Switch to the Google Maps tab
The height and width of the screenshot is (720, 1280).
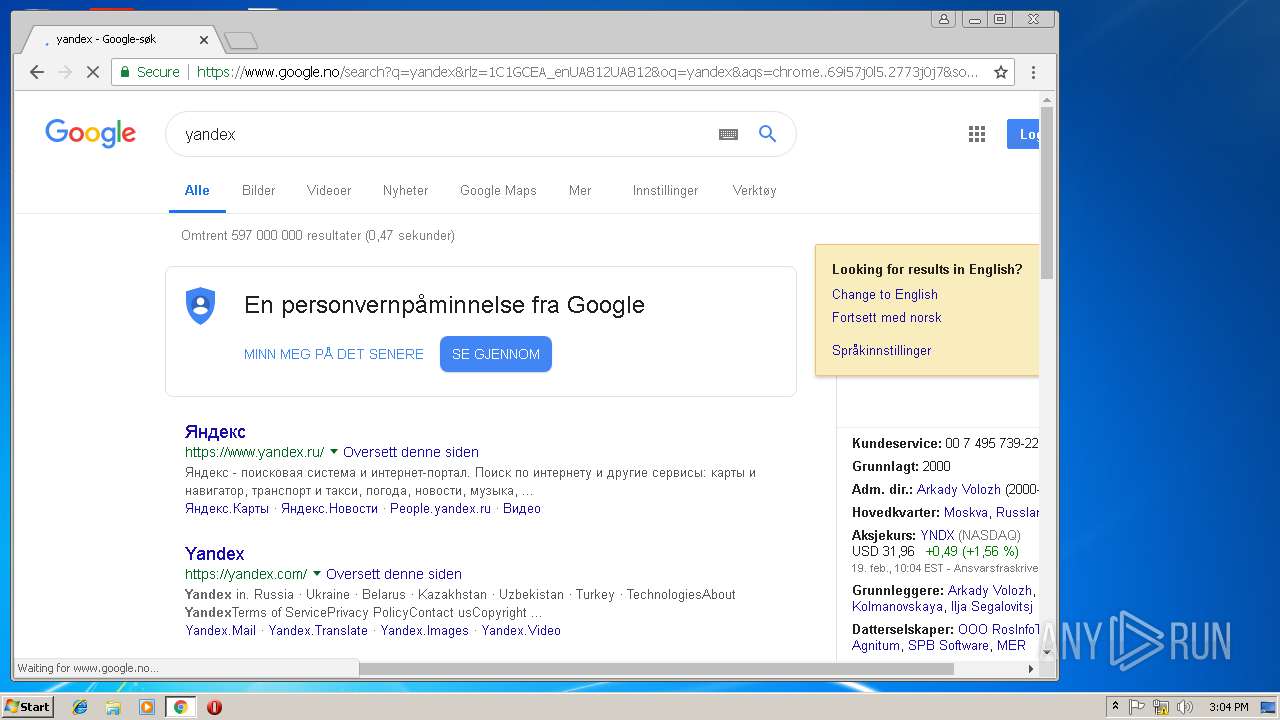tap(498, 190)
